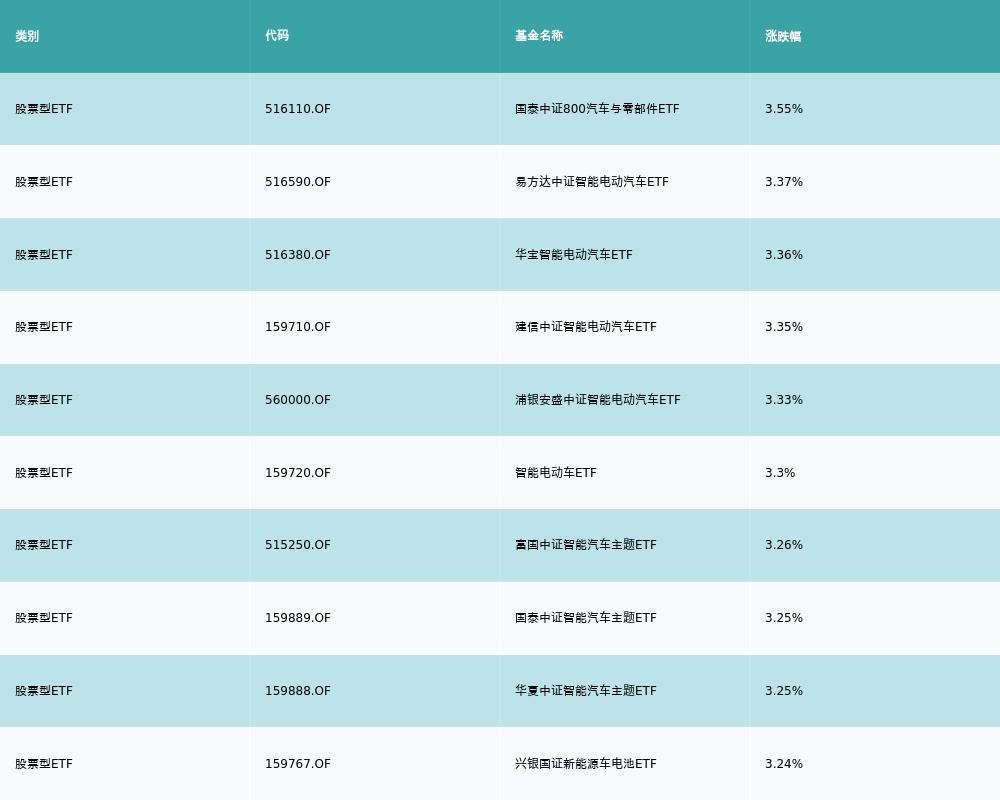Select fund 华夏中证智能汽车主题ETF

click(585, 691)
